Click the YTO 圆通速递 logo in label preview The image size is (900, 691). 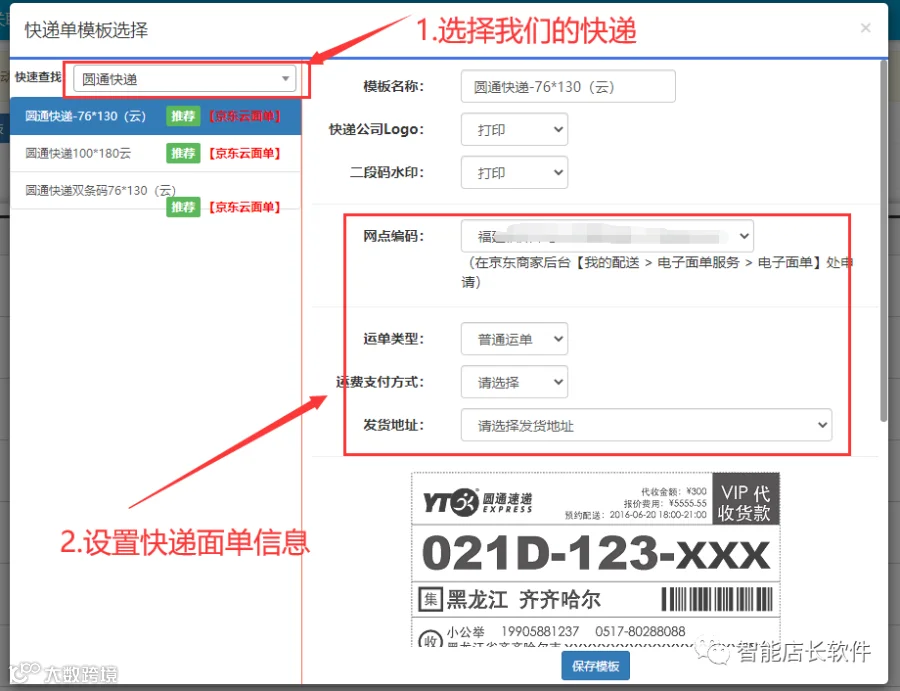(x=478, y=502)
